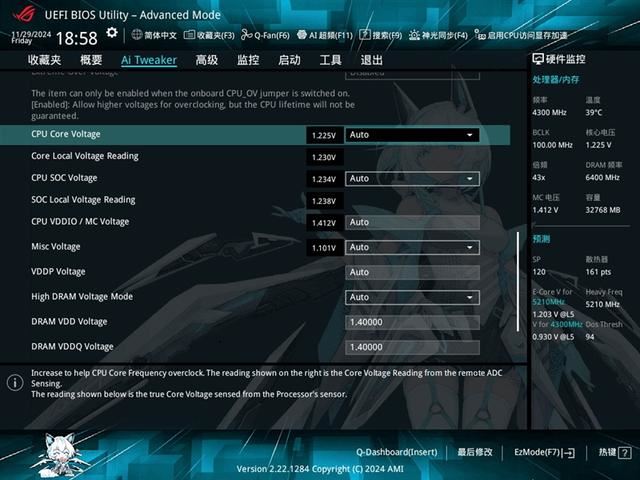640x480 pixels.
Task: Click the EzMode(F7) switch arrow icon
Action: click(569, 452)
